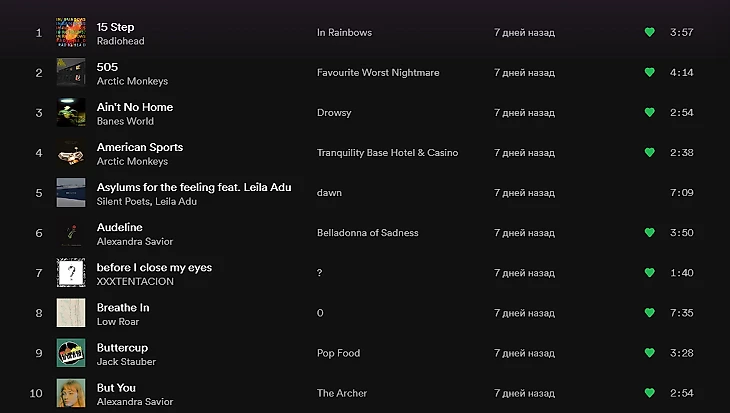730x413 pixels.
Task: Open the Radiohead artist link
Action: (120, 41)
